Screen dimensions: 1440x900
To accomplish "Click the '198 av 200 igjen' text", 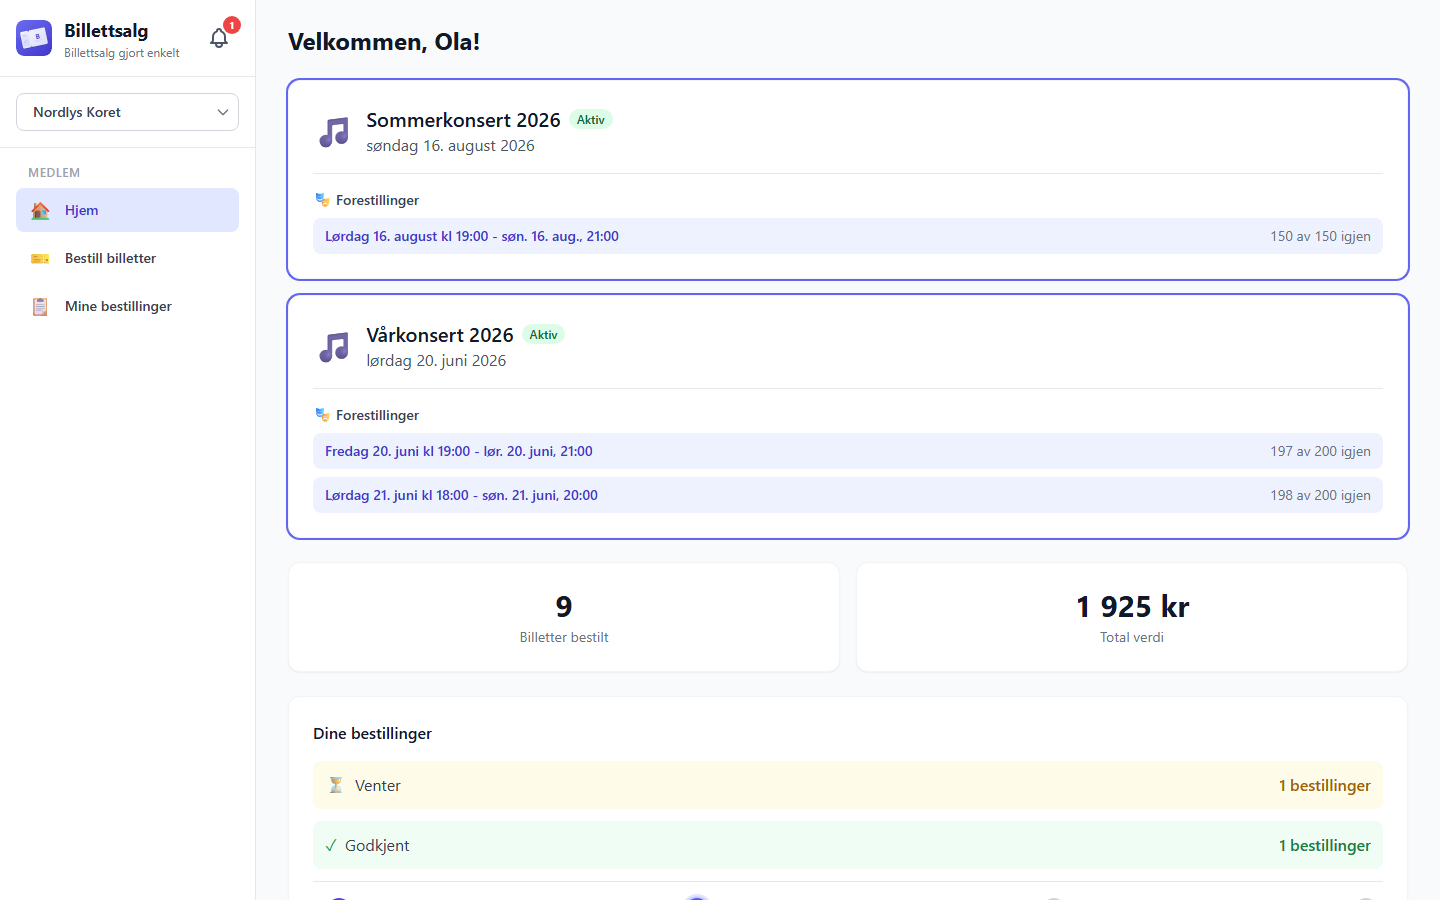I will coord(1320,495).
